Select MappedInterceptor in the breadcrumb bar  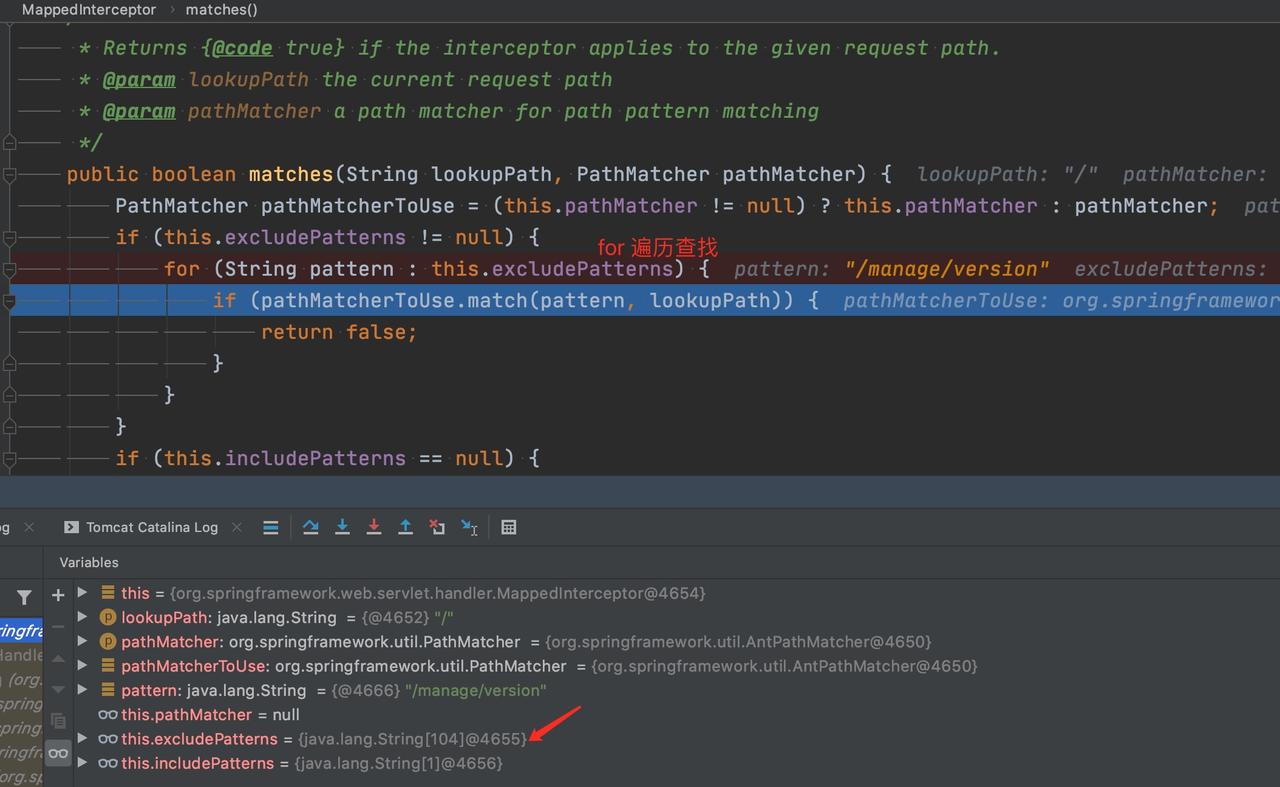pos(89,10)
